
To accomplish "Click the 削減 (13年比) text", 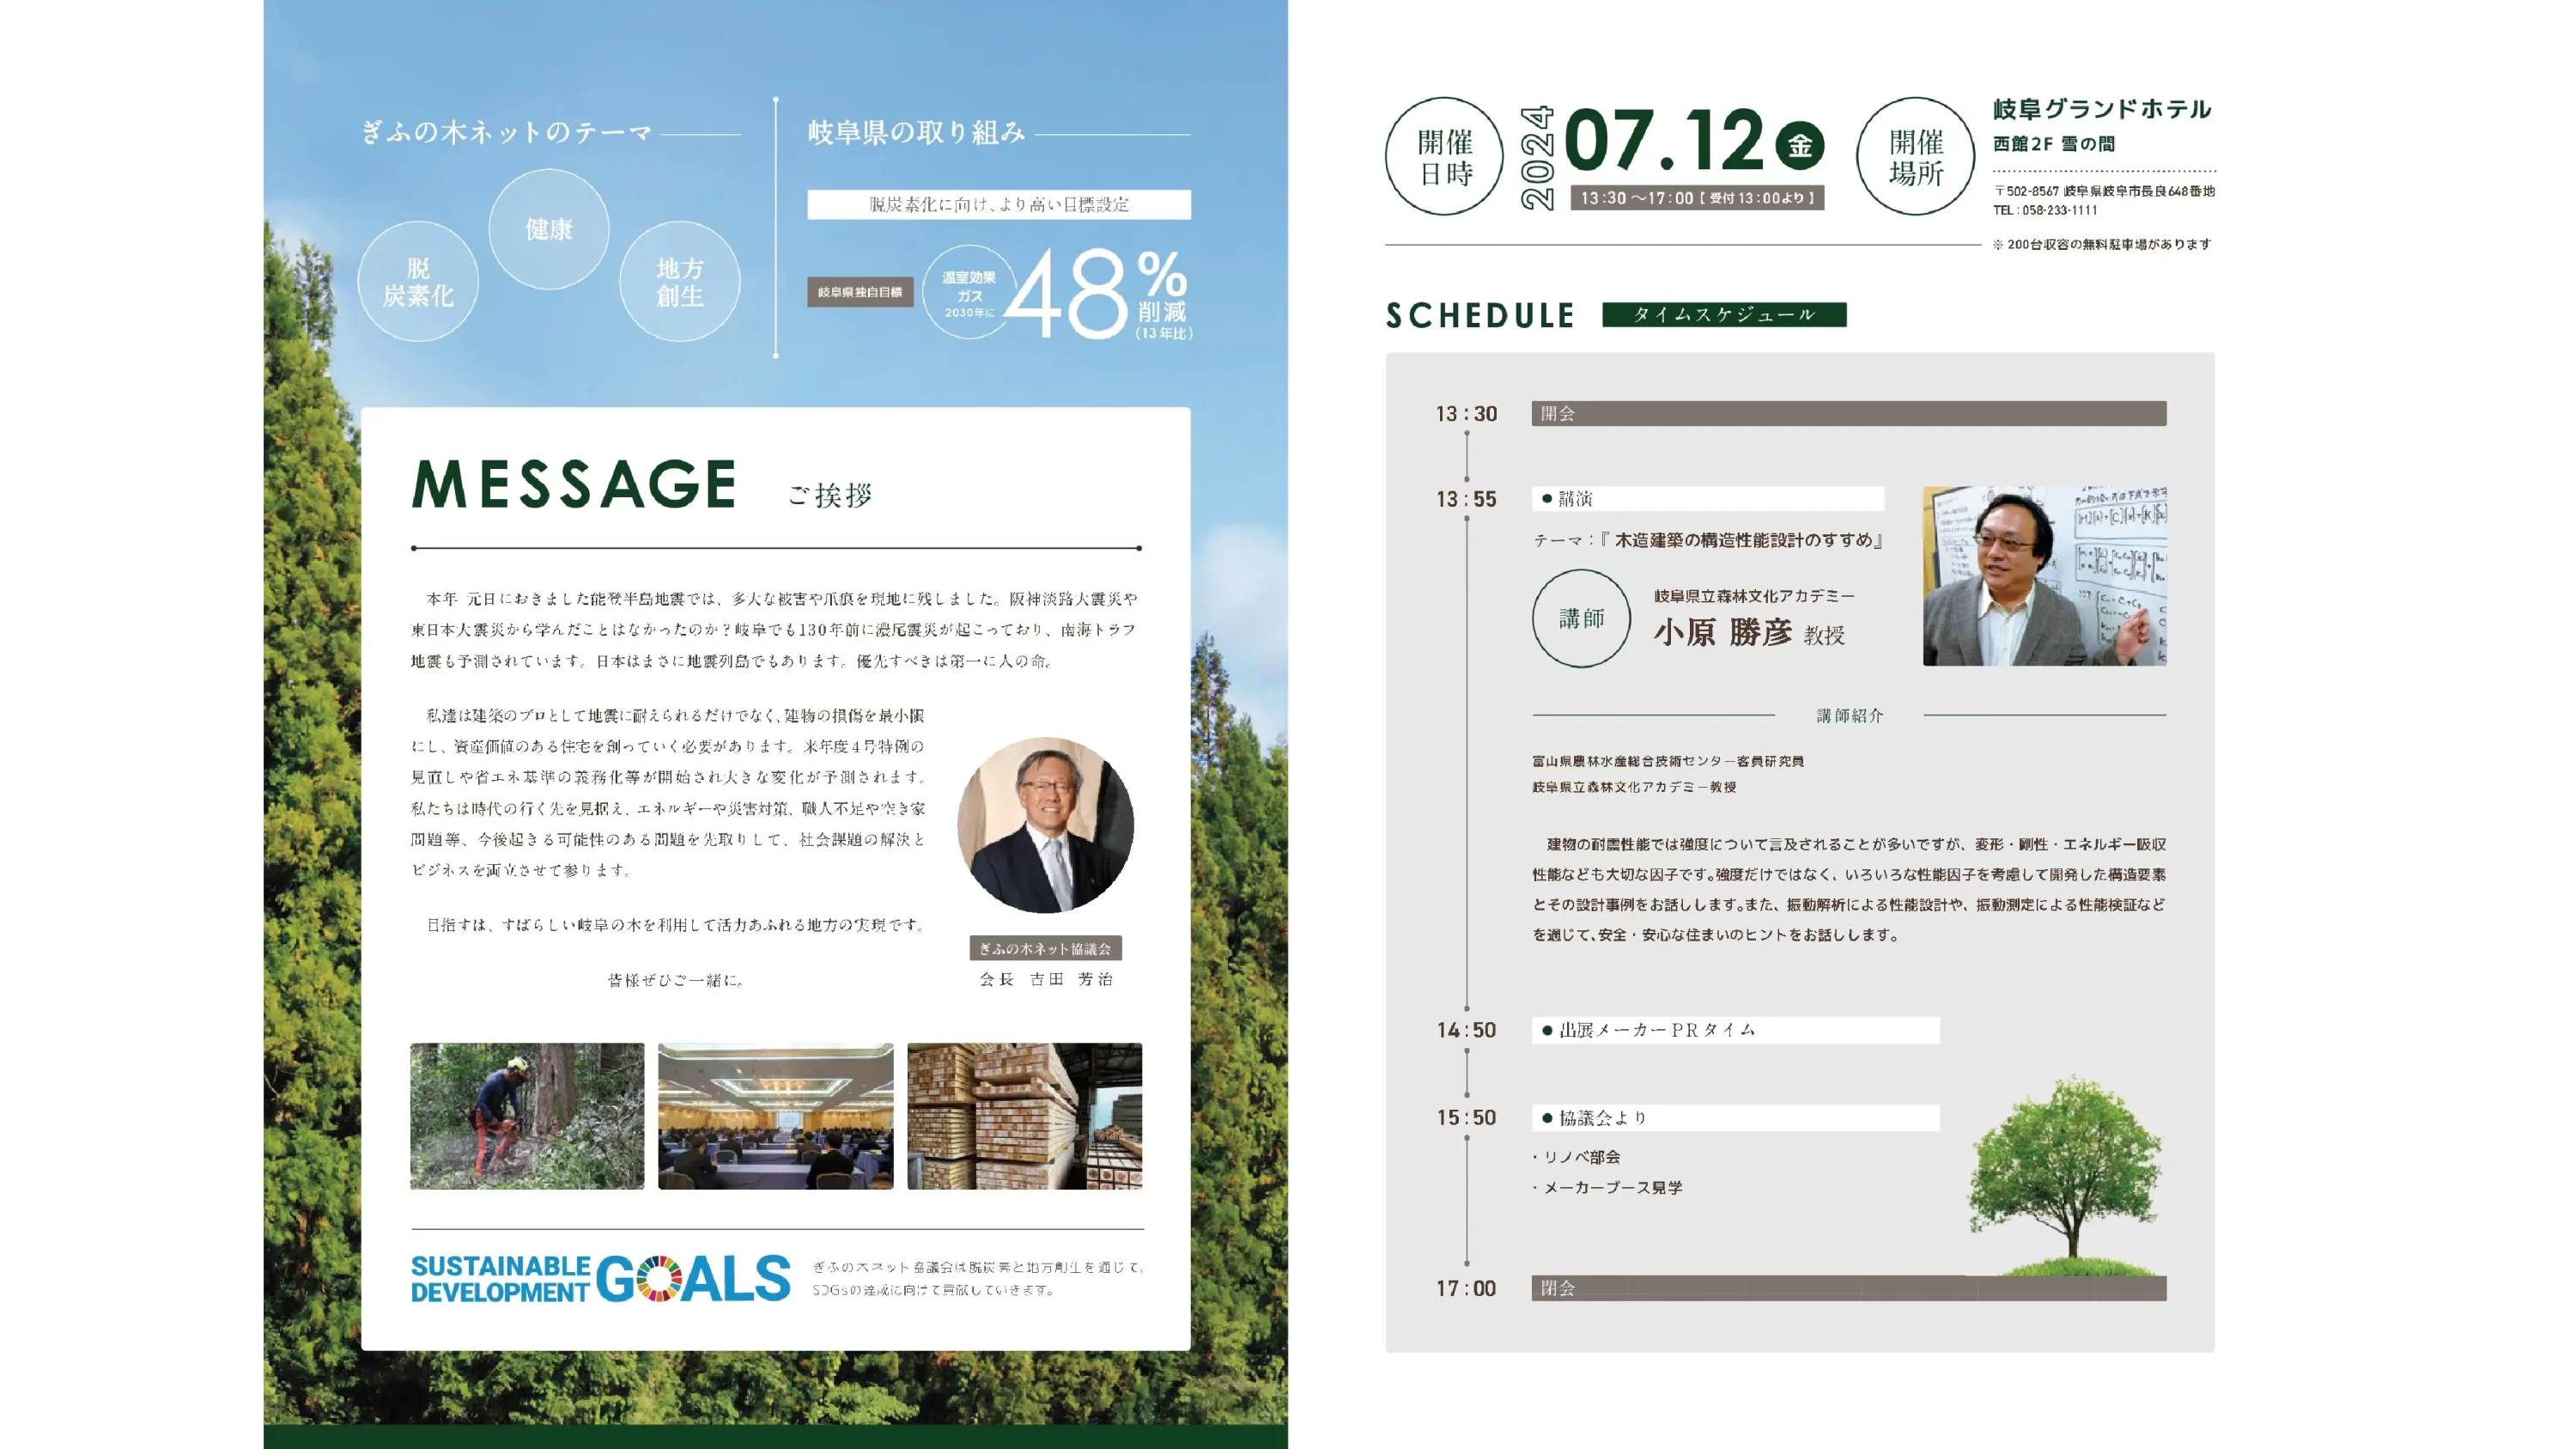I will [x=1163, y=321].
